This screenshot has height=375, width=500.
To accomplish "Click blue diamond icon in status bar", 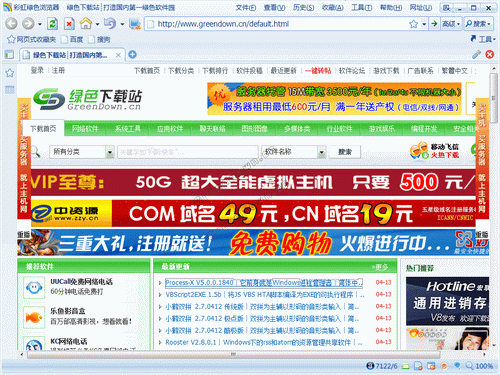I will pyautogui.click(x=457, y=366).
